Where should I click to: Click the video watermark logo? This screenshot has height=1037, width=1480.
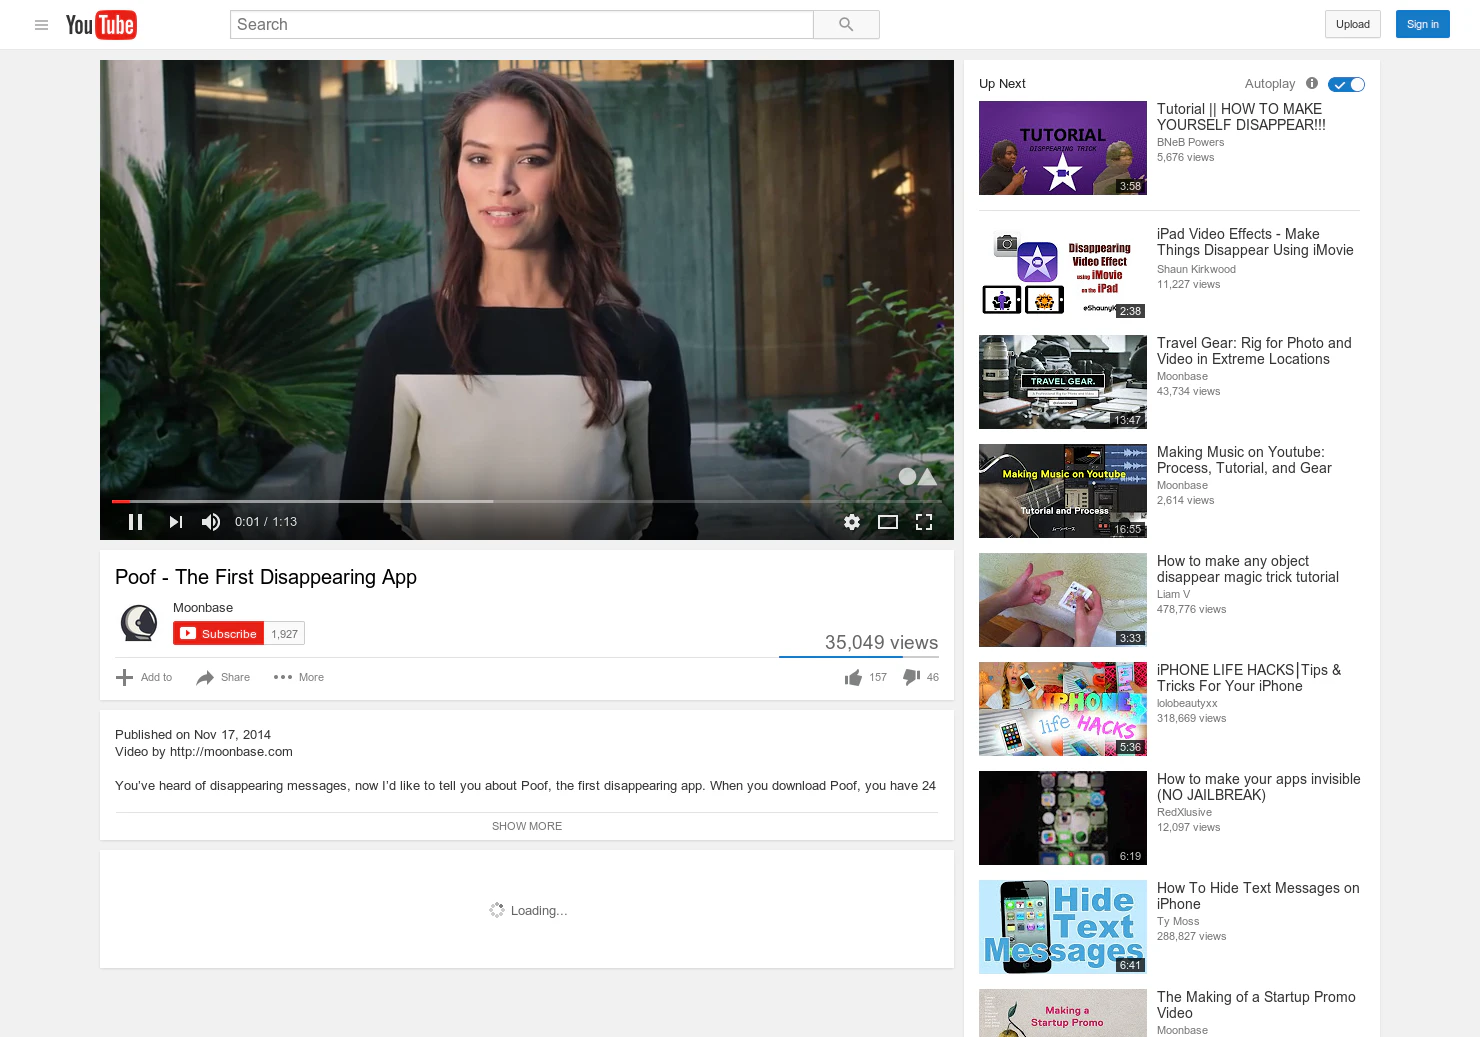click(917, 476)
